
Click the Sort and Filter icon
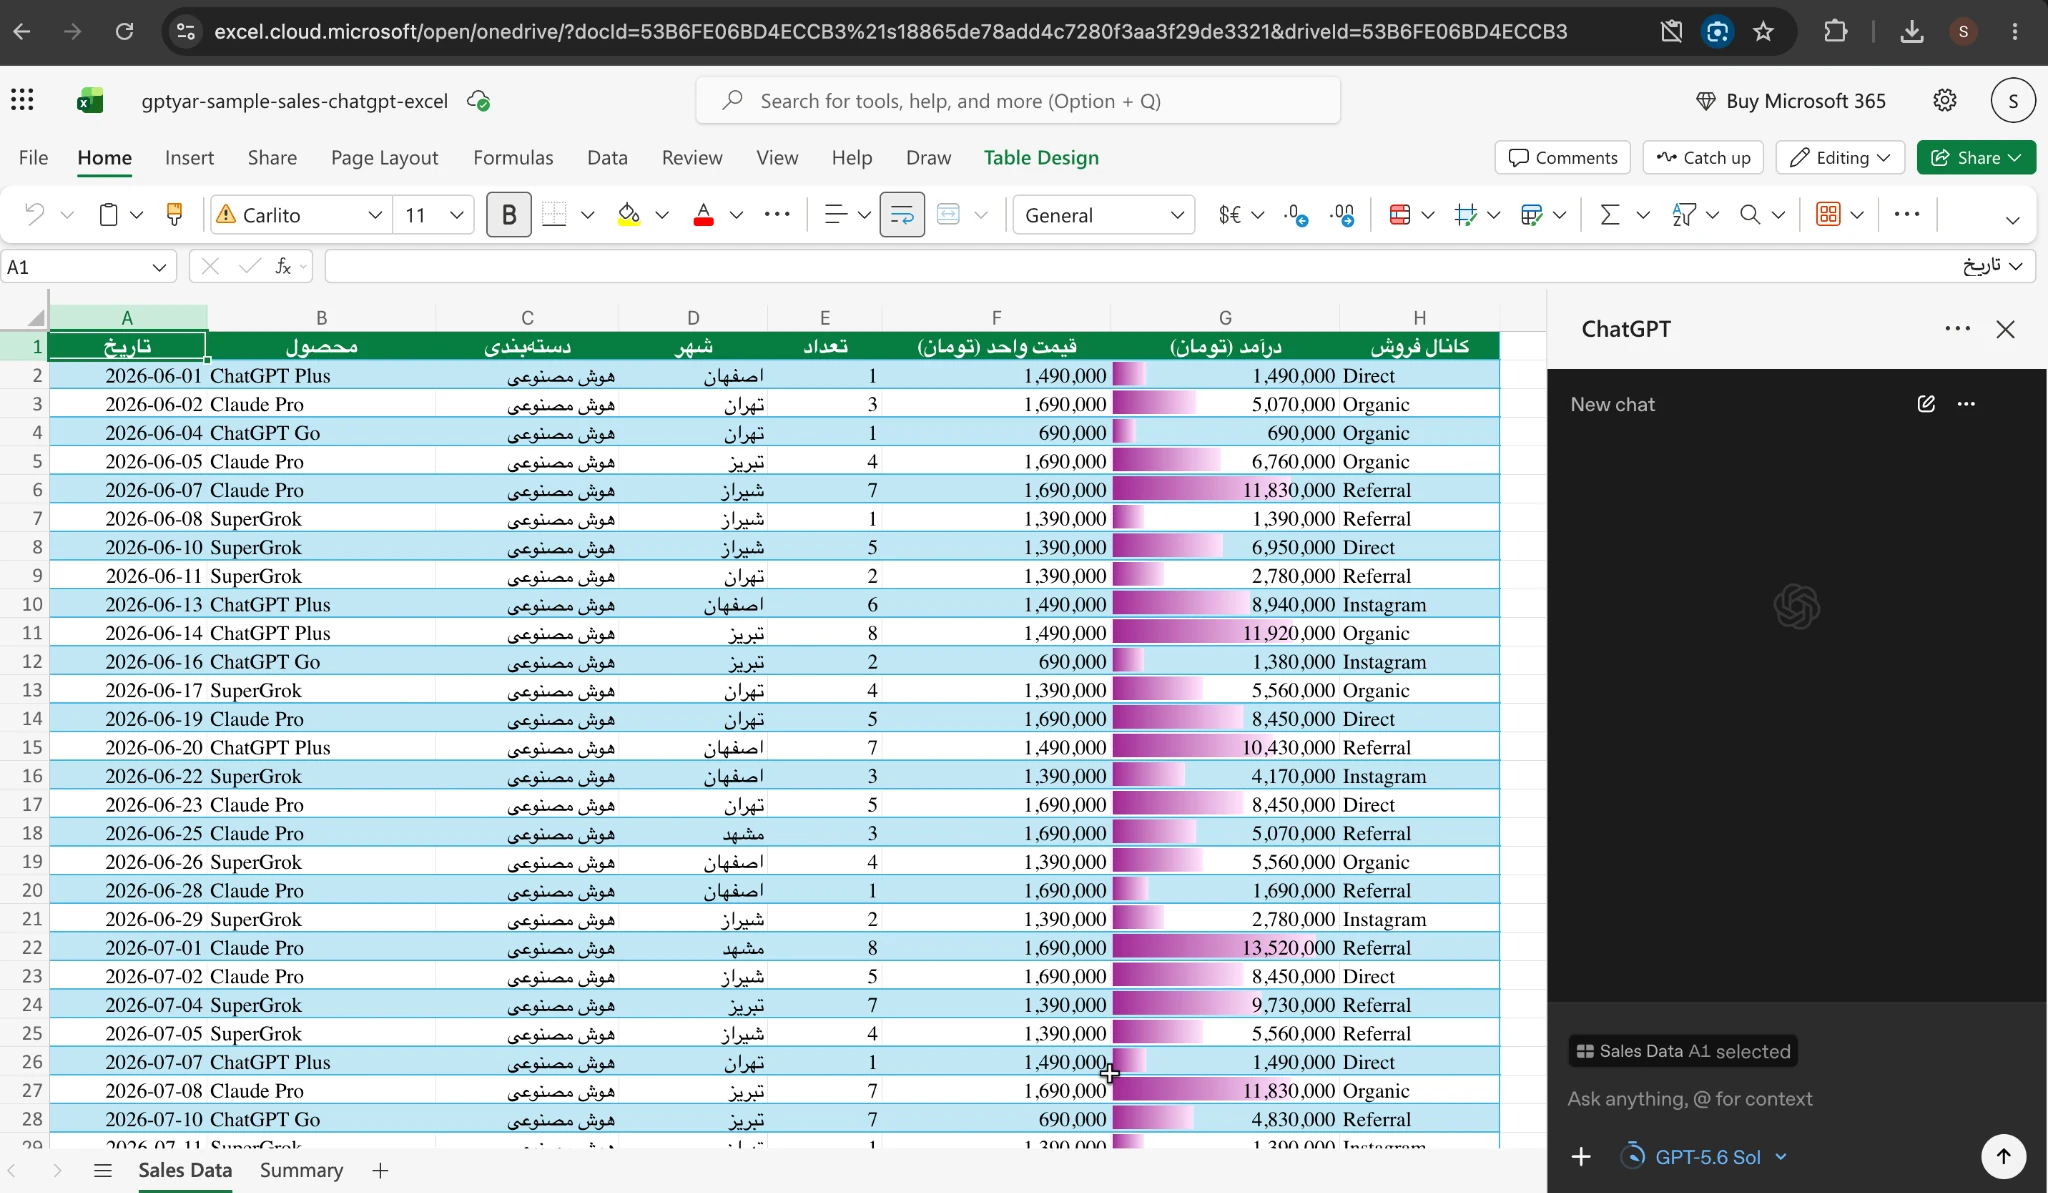(x=1684, y=215)
